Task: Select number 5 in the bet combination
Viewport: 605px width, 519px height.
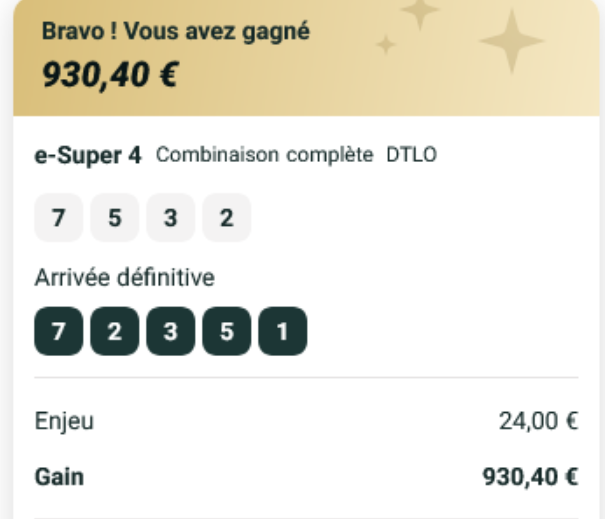Action: coord(115,218)
